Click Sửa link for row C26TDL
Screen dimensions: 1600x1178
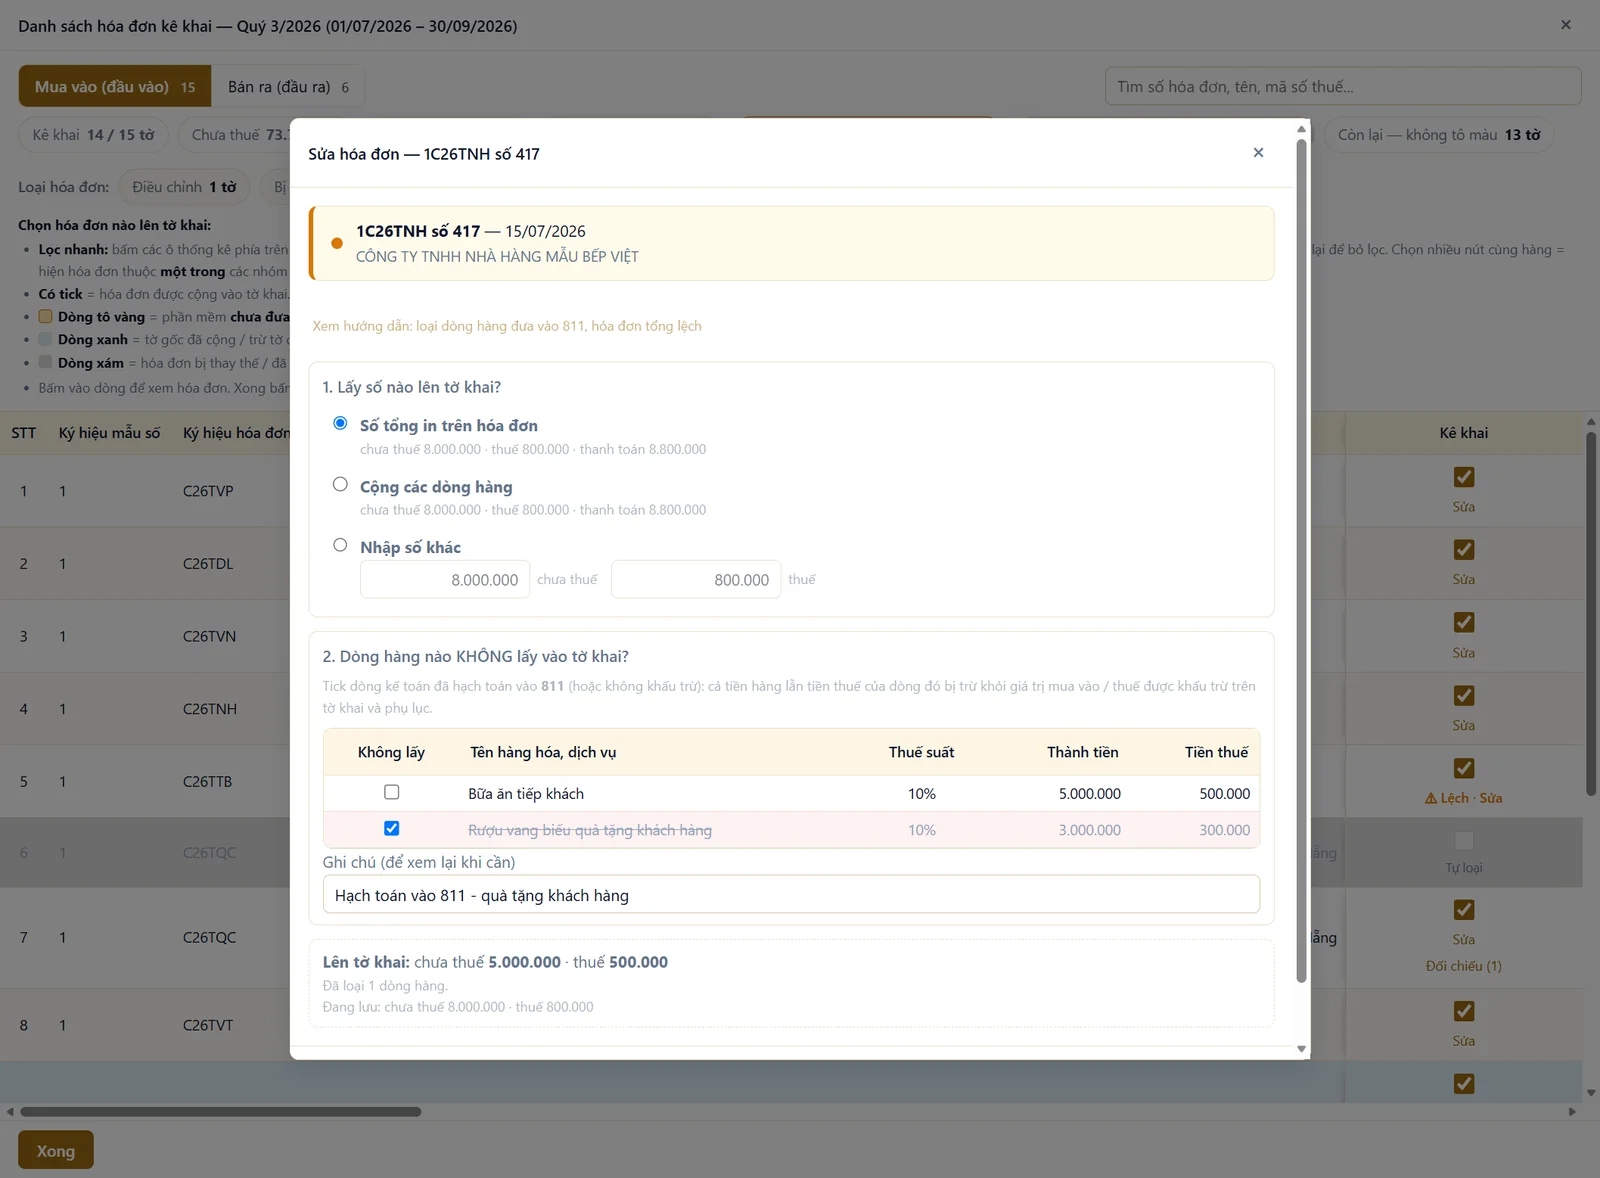point(1464,580)
